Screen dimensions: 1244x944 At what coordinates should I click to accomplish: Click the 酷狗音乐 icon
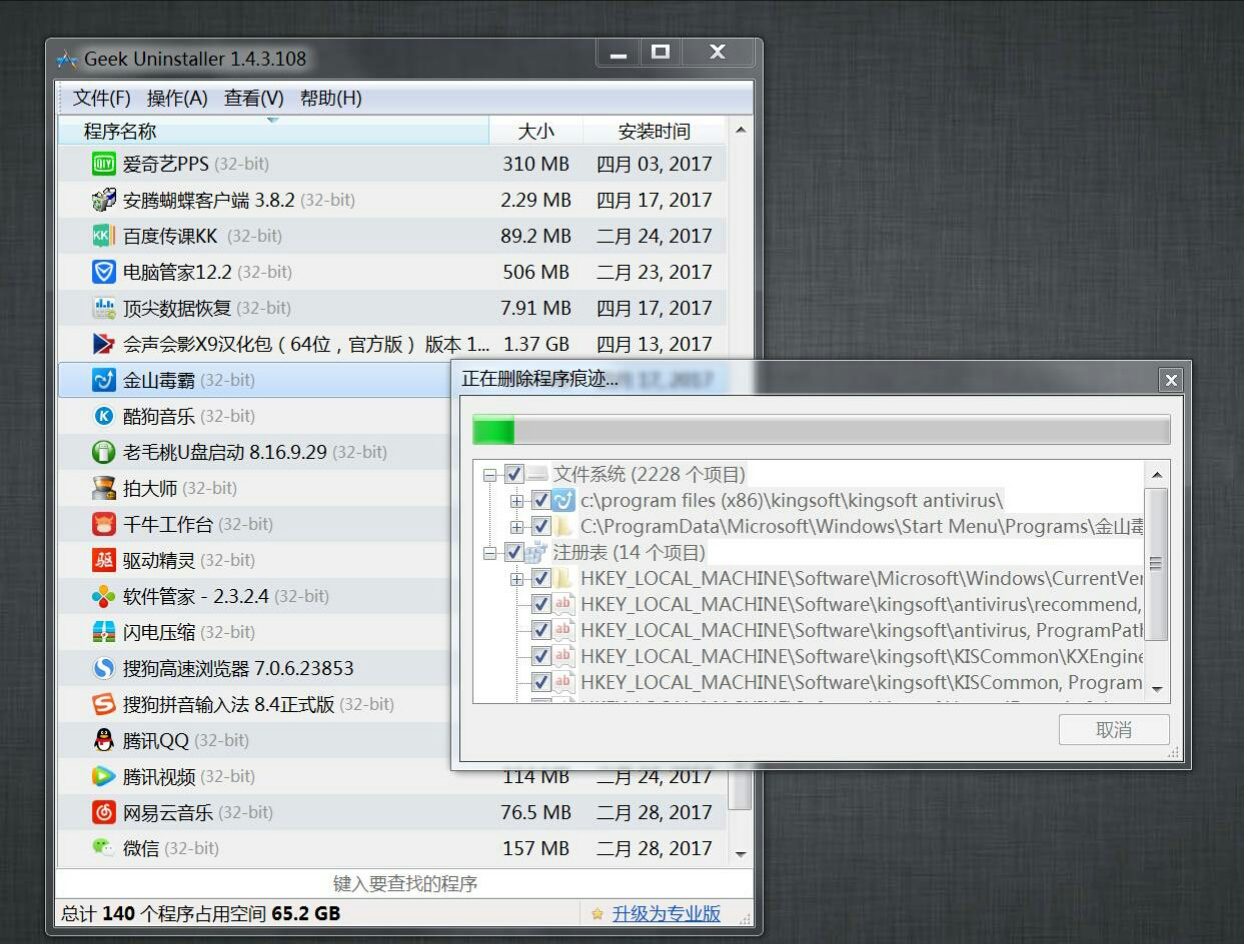(104, 416)
